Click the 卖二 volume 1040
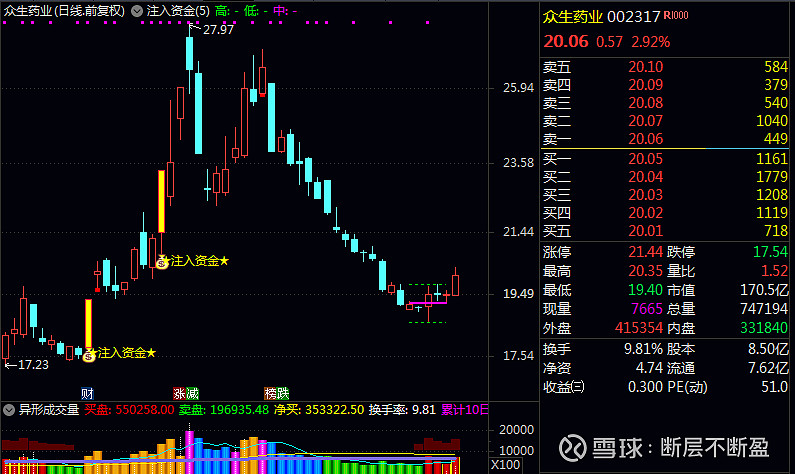 772,121
